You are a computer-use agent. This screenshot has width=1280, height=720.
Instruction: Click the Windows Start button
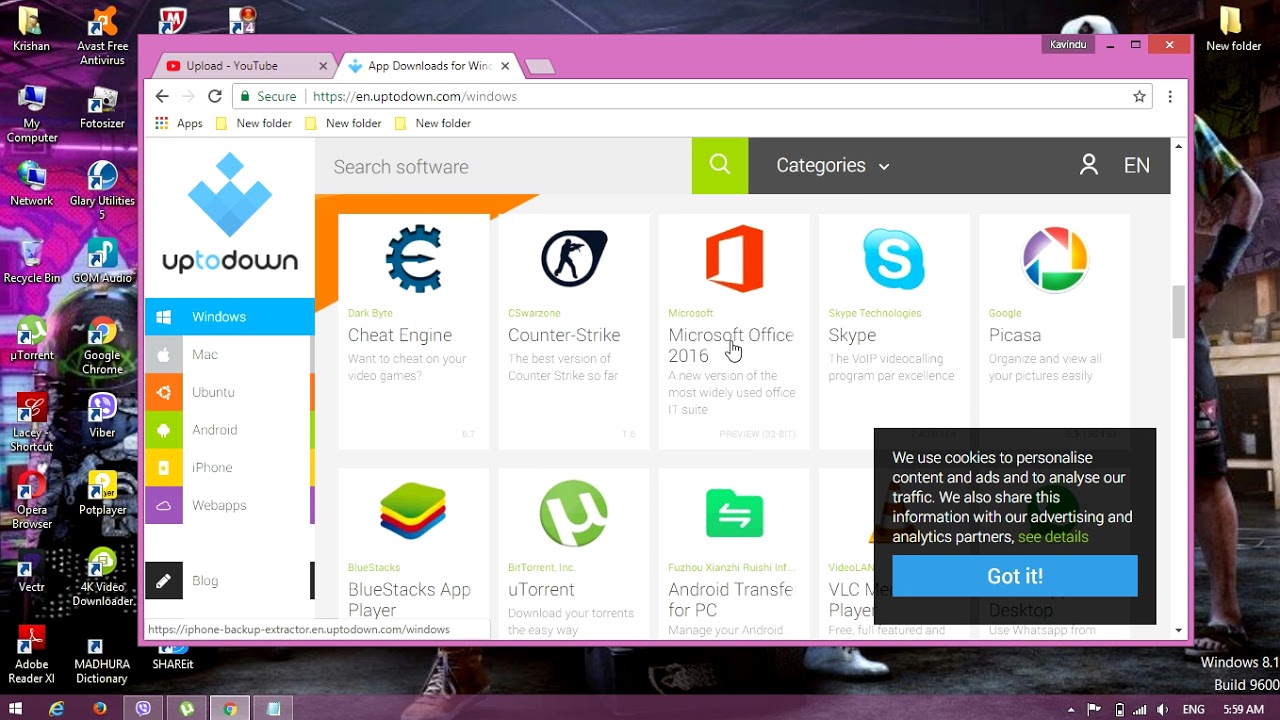point(15,708)
